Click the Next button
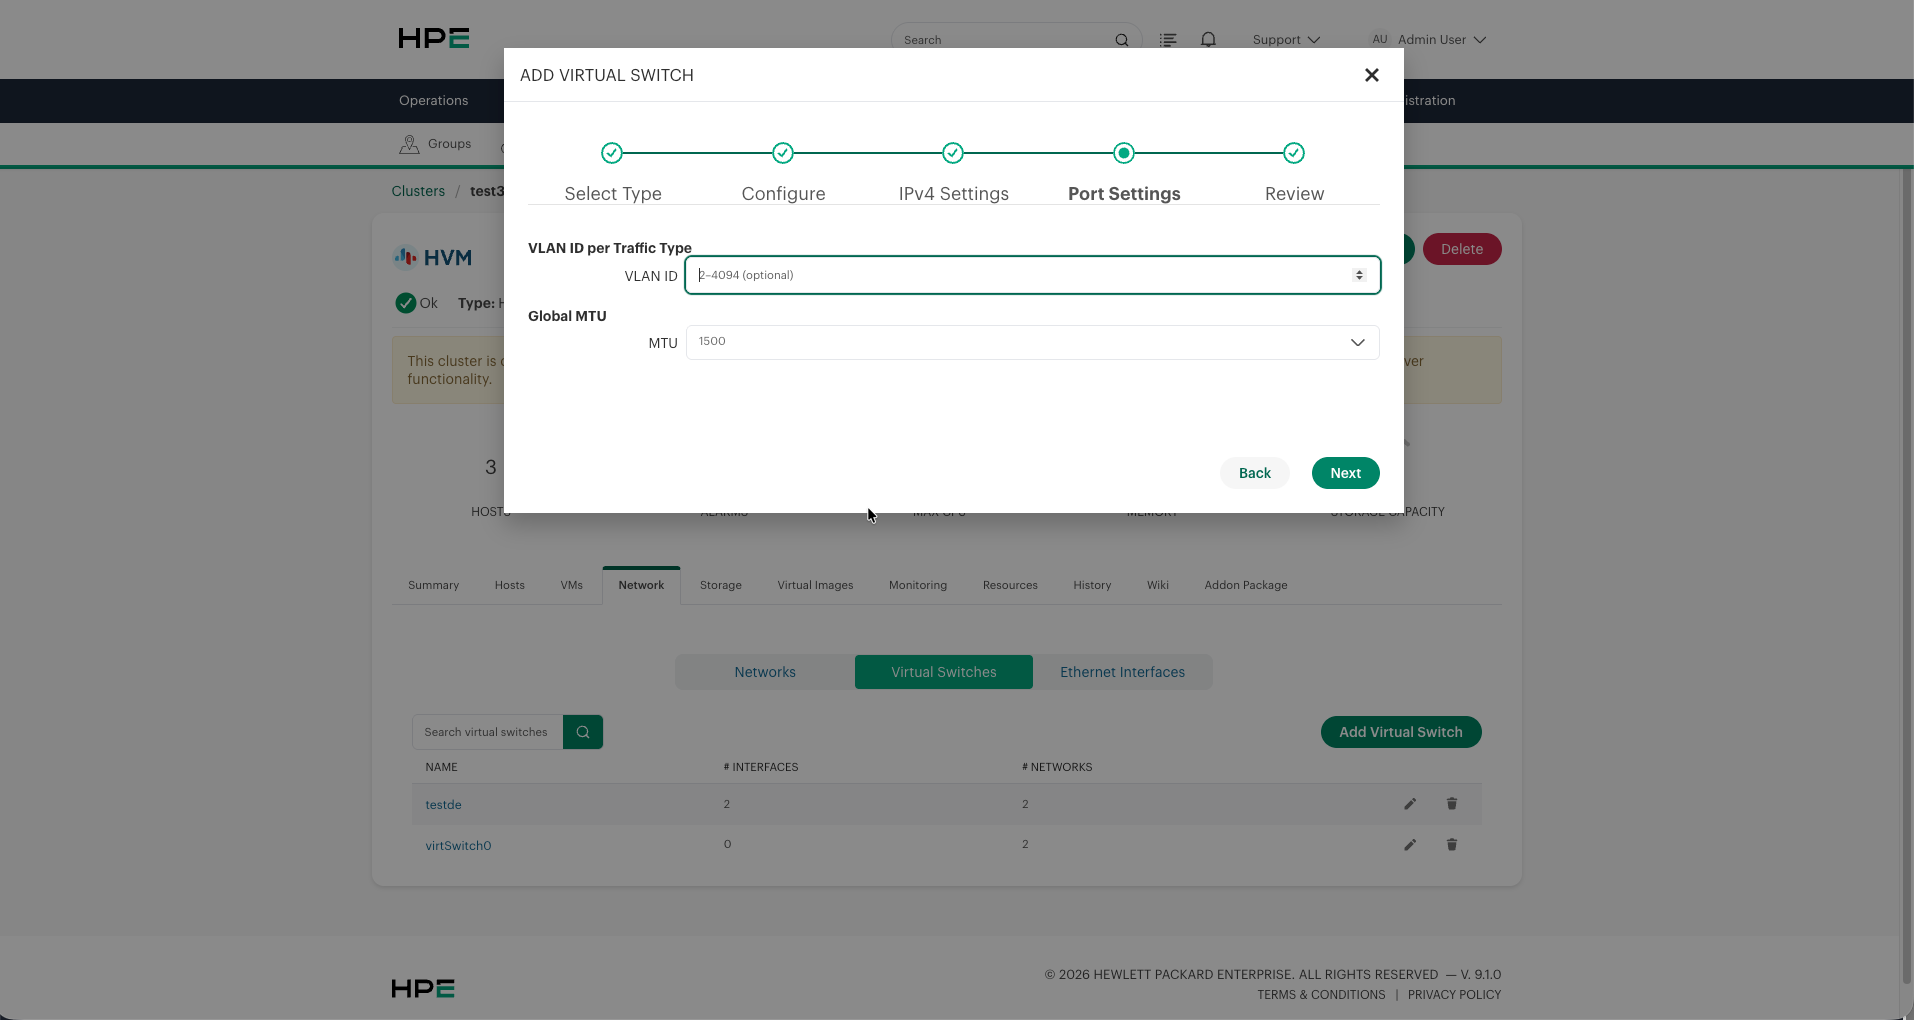The image size is (1914, 1020). point(1346,473)
